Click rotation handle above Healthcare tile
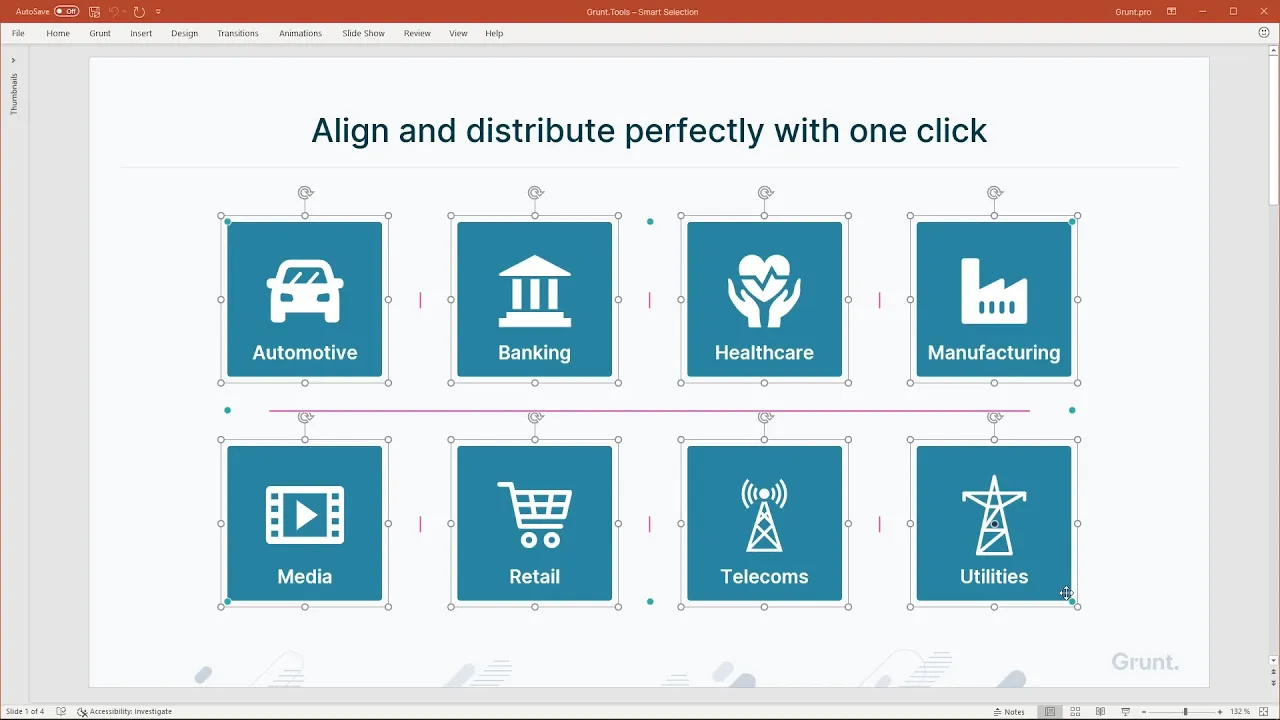1280x720 pixels. (765, 193)
